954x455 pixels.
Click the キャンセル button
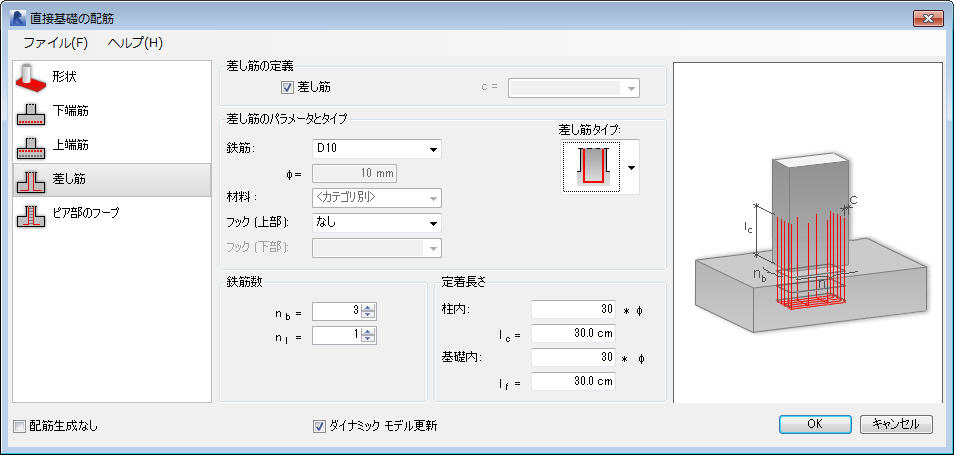click(896, 425)
